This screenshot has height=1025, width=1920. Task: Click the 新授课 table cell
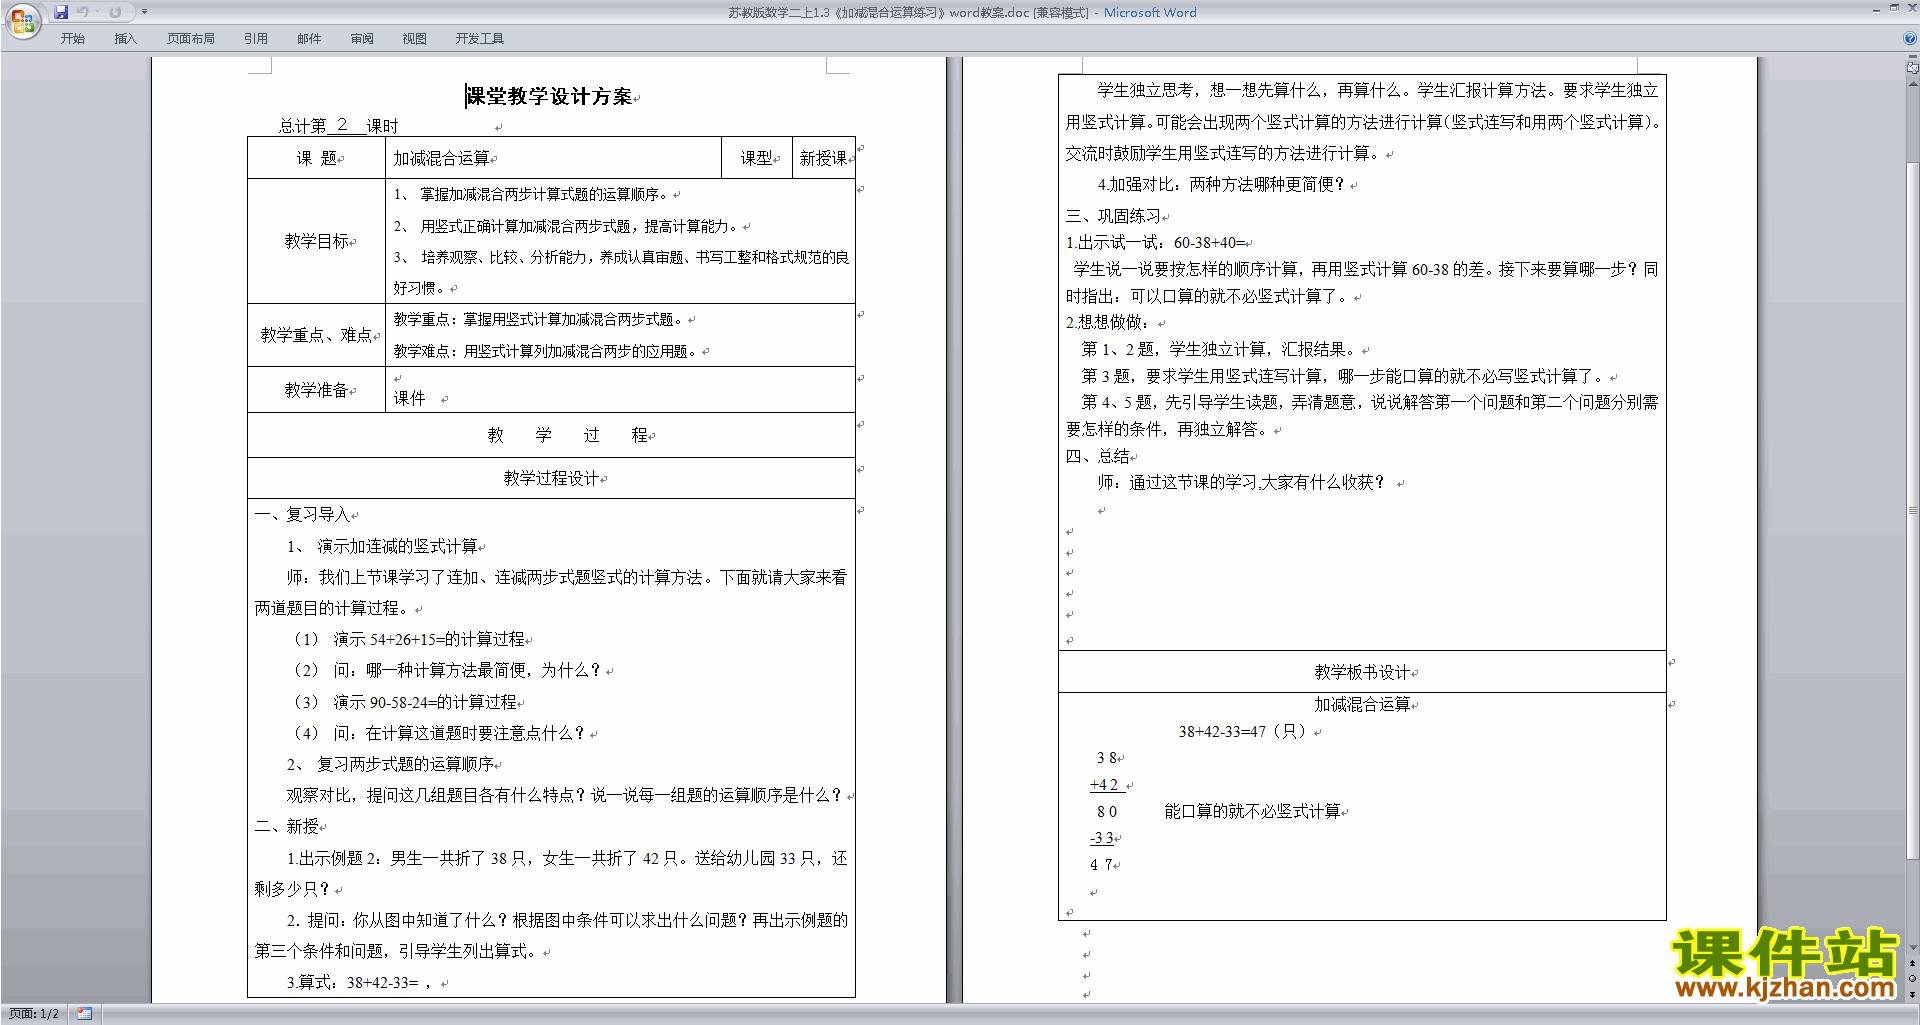tap(823, 158)
